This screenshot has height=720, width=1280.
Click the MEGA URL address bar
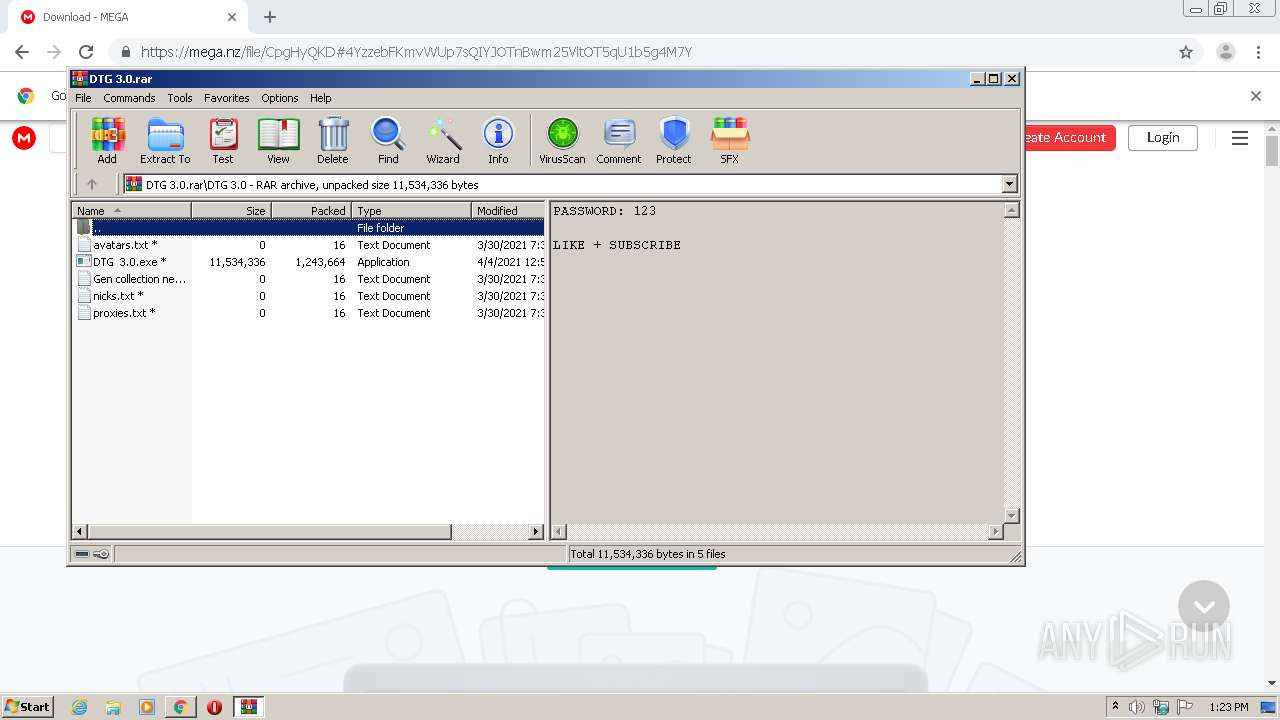[x=640, y=52]
